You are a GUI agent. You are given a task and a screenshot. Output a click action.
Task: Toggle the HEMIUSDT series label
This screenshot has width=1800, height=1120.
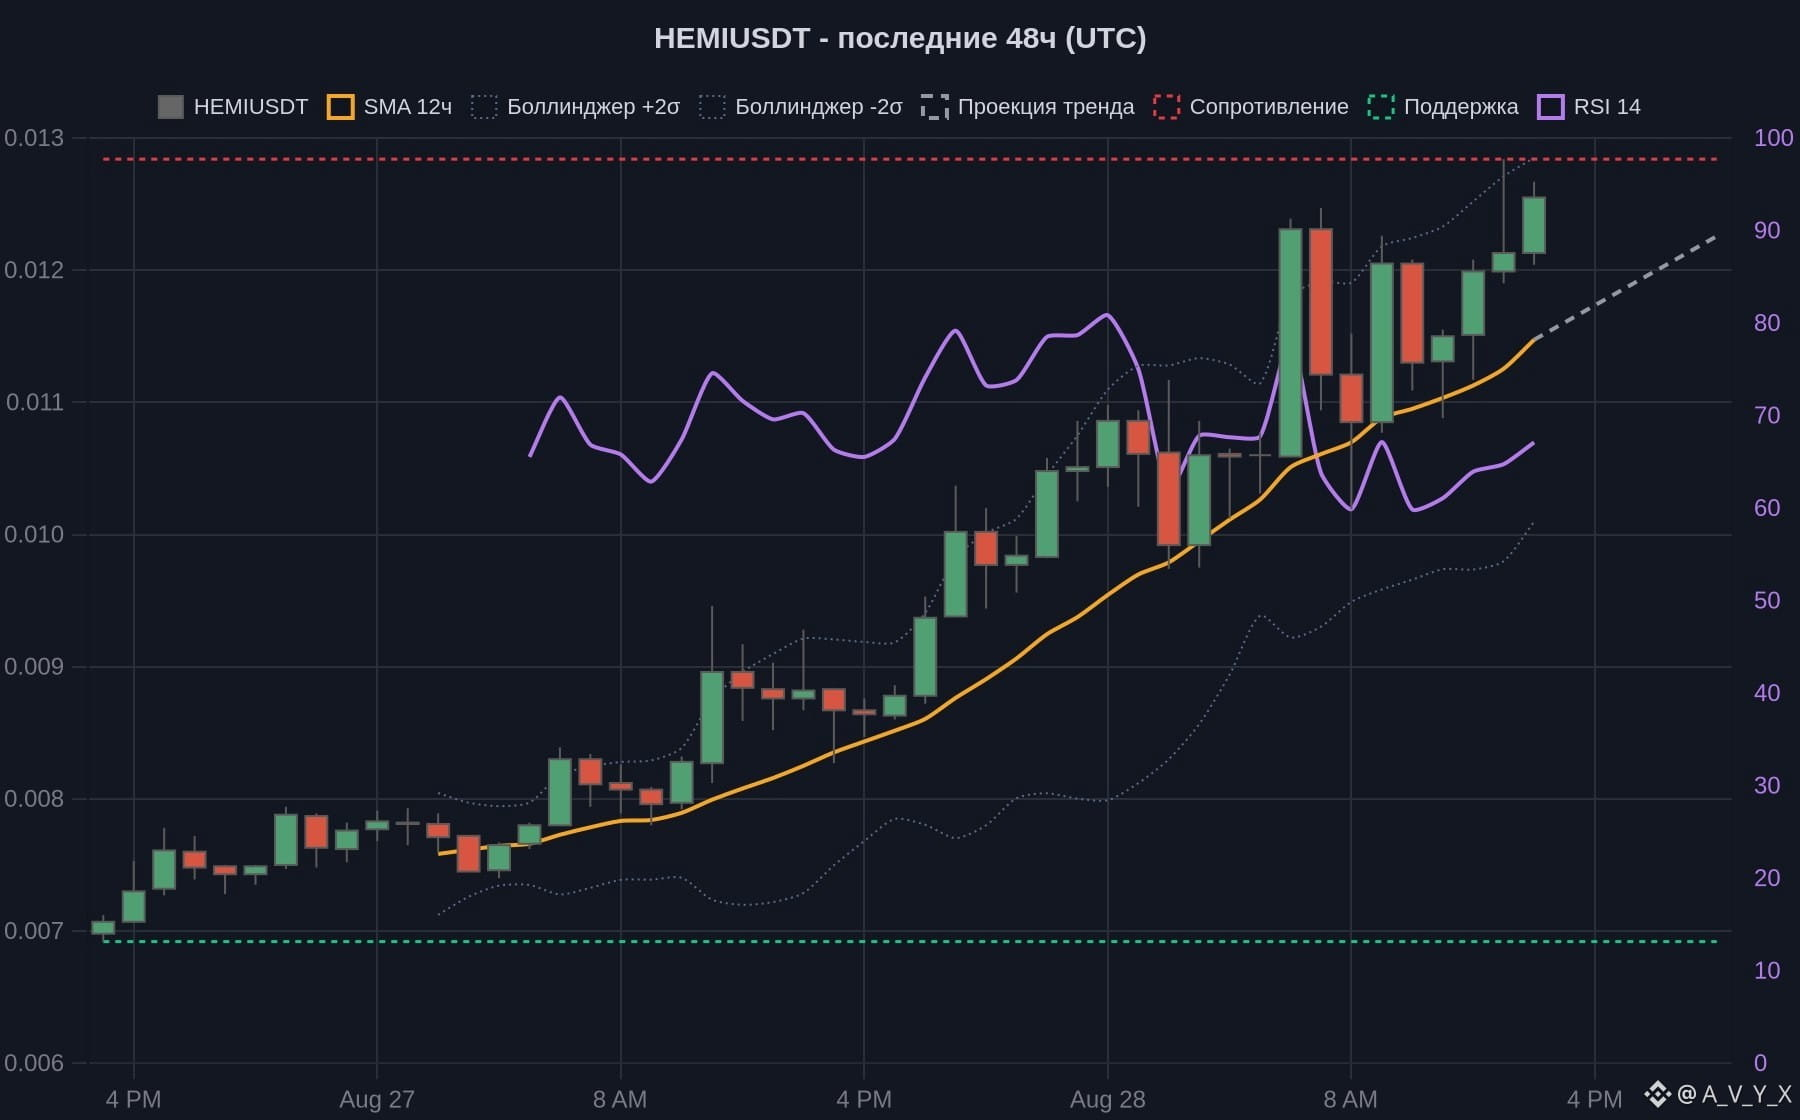pyautogui.click(x=251, y=107)
